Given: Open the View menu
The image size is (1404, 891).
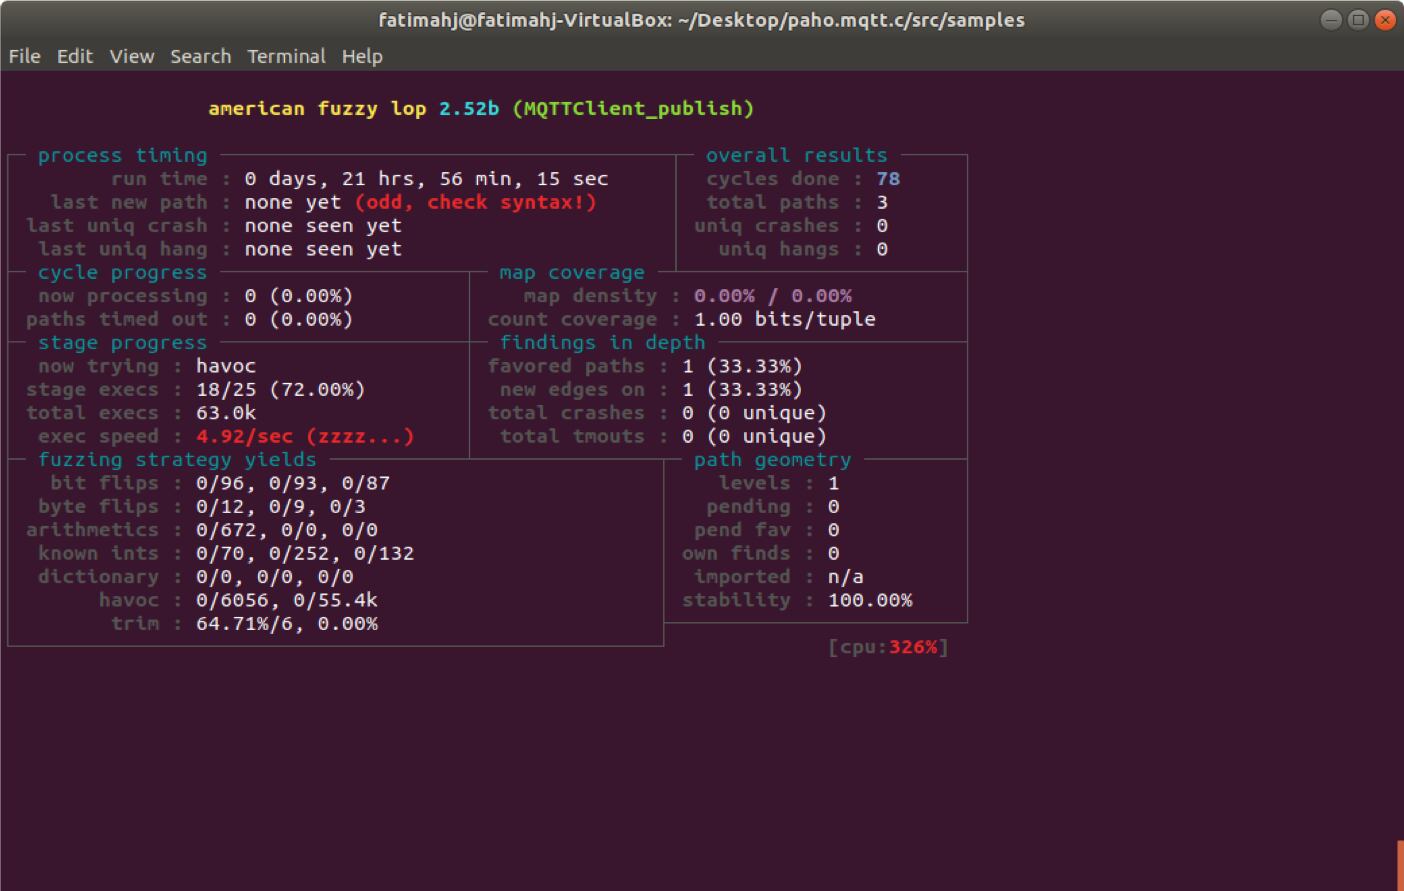Looking at the screenshot, I should click(x=132, y=56).
